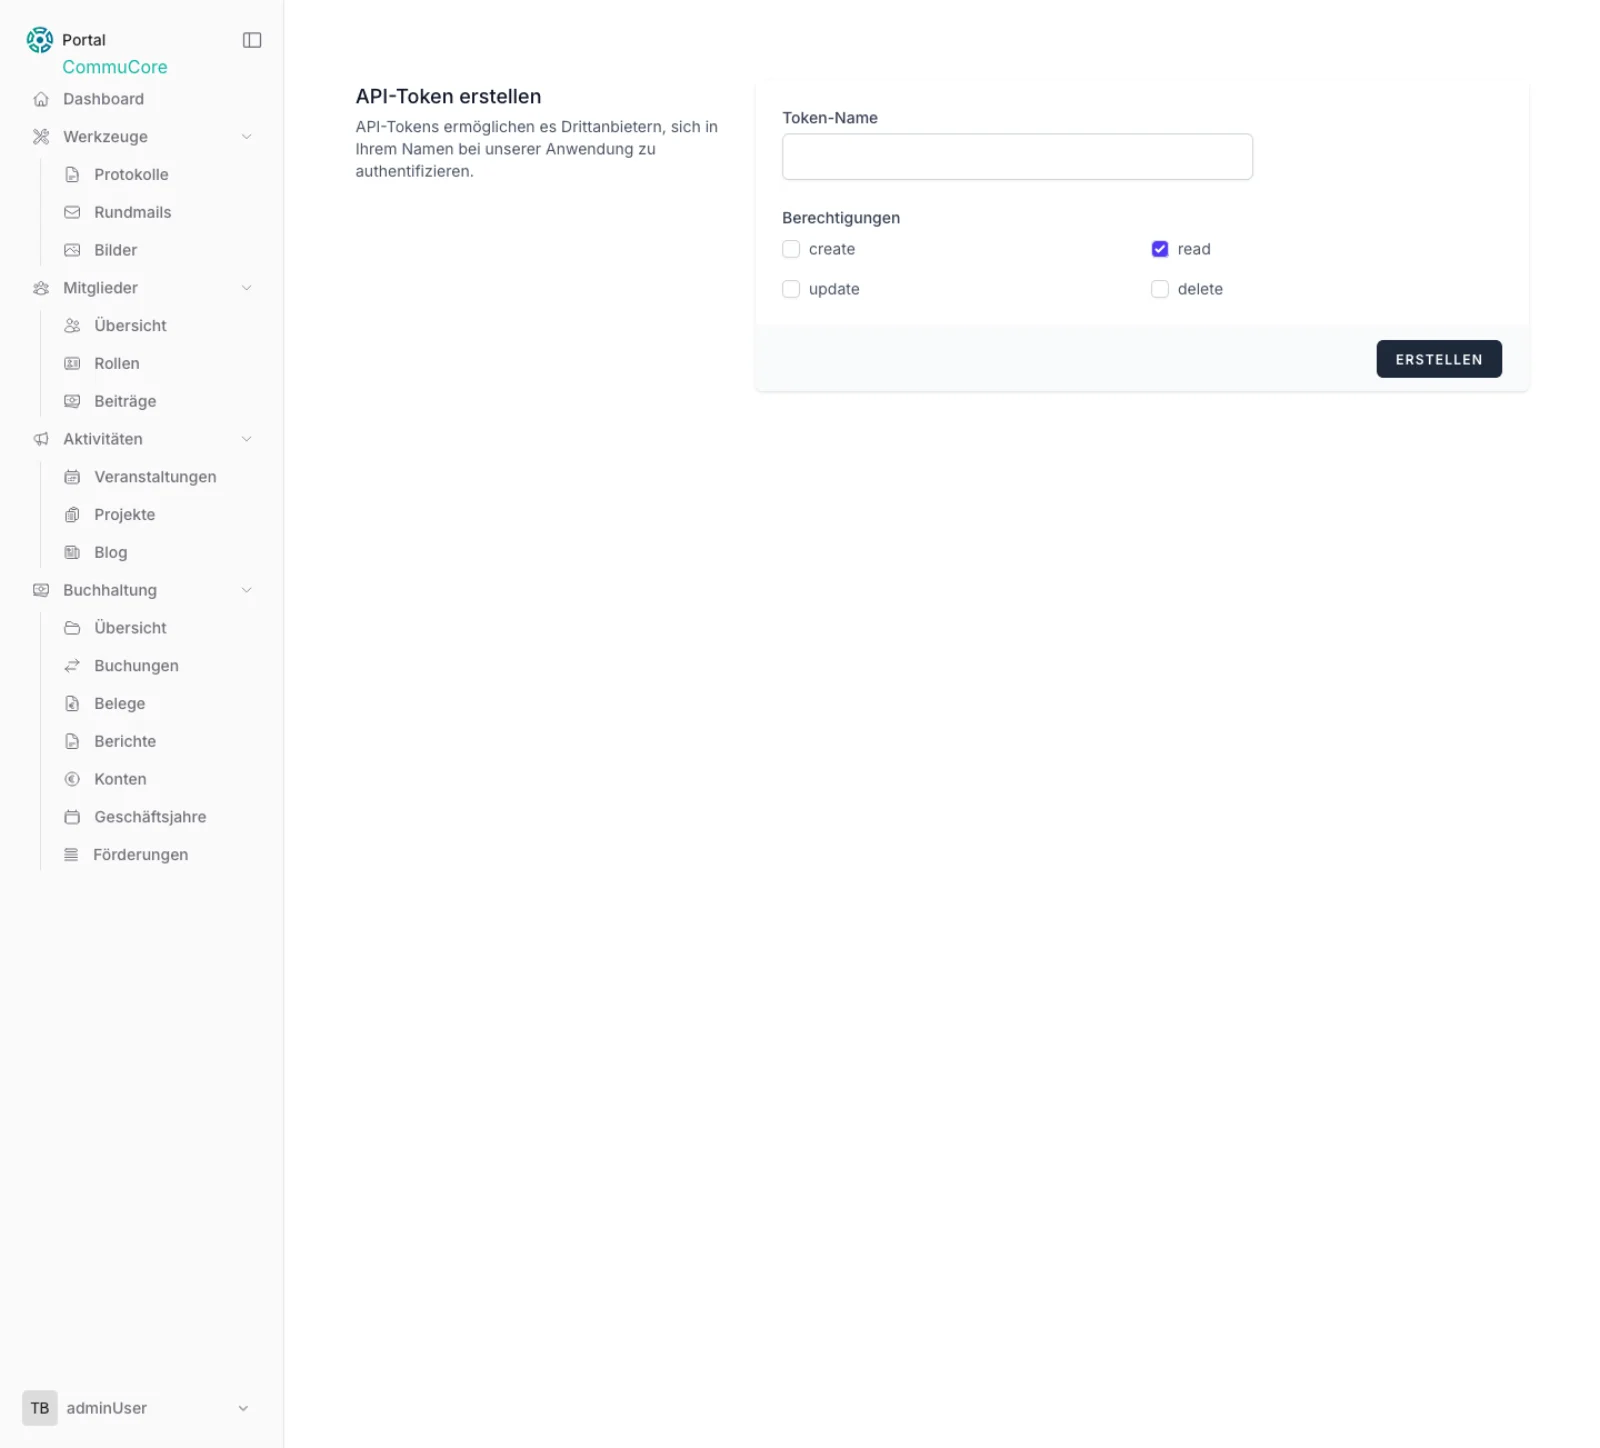Screen dimensions: 1600x1448
Task: Collapse the Buchhaltung section chevron
Action: pyautogui.click(x=247, y=590)
